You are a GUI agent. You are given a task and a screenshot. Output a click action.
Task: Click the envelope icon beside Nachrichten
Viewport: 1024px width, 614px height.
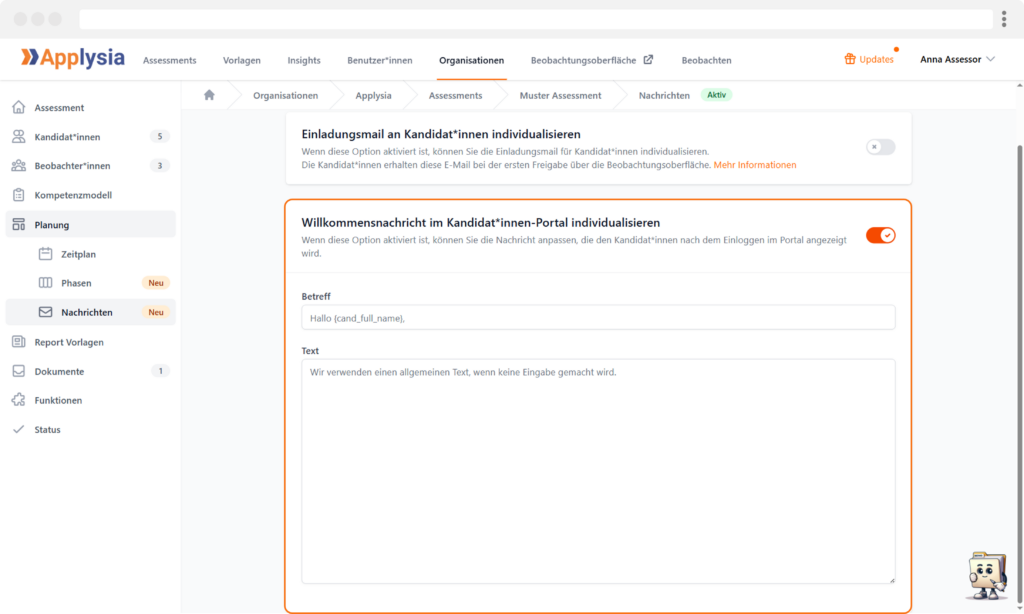[x=45, y=312]
